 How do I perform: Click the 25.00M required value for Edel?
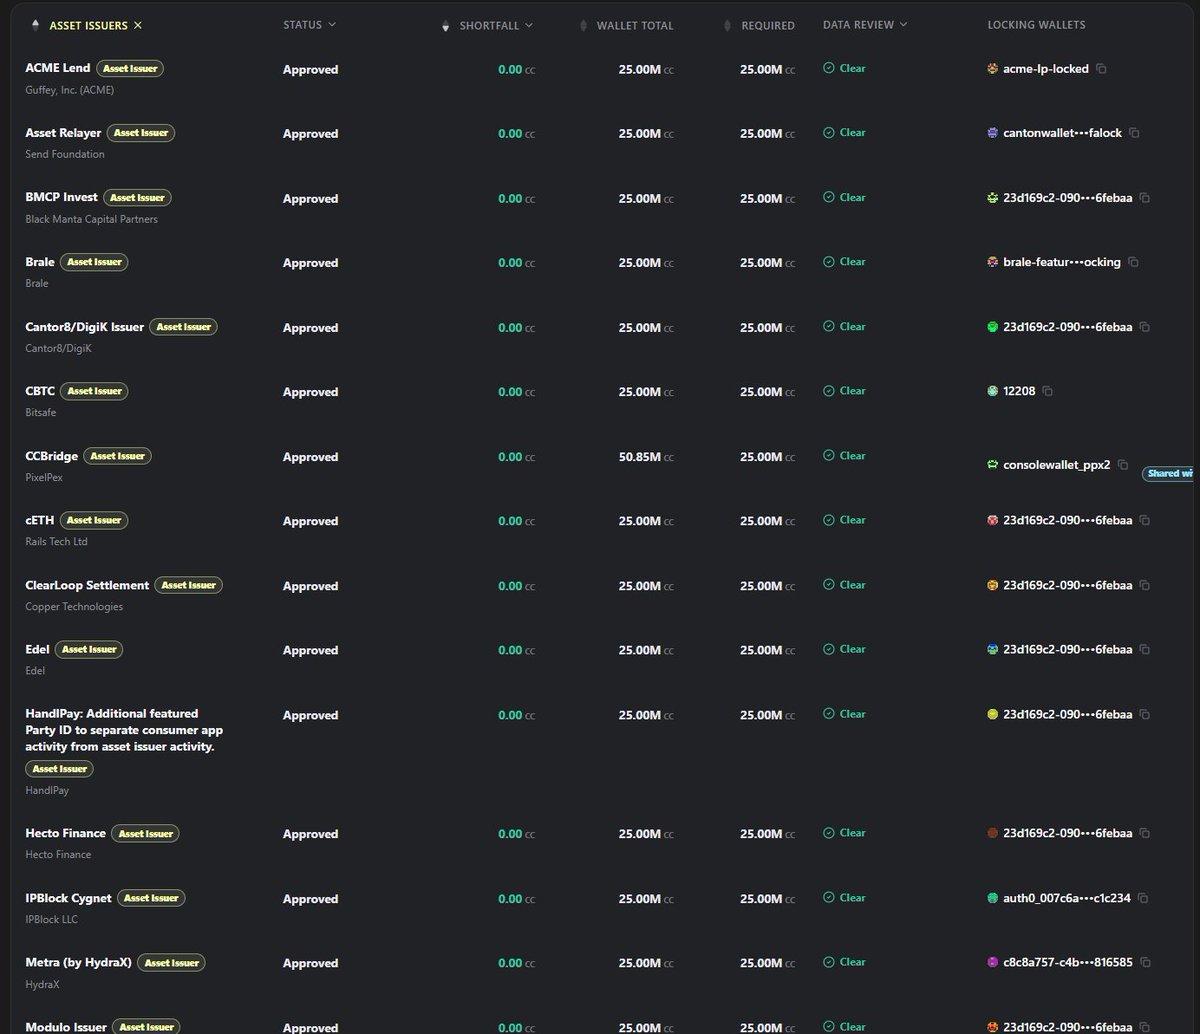(767, 650)
